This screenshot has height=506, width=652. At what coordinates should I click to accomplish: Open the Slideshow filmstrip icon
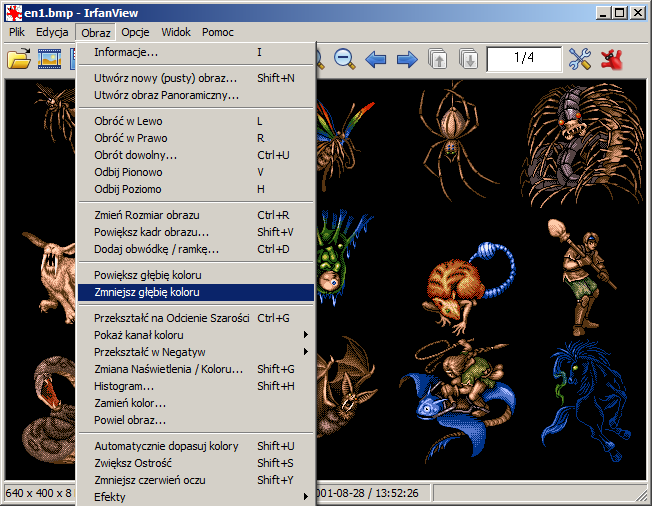pyautogui.click(x=49, y=59)
